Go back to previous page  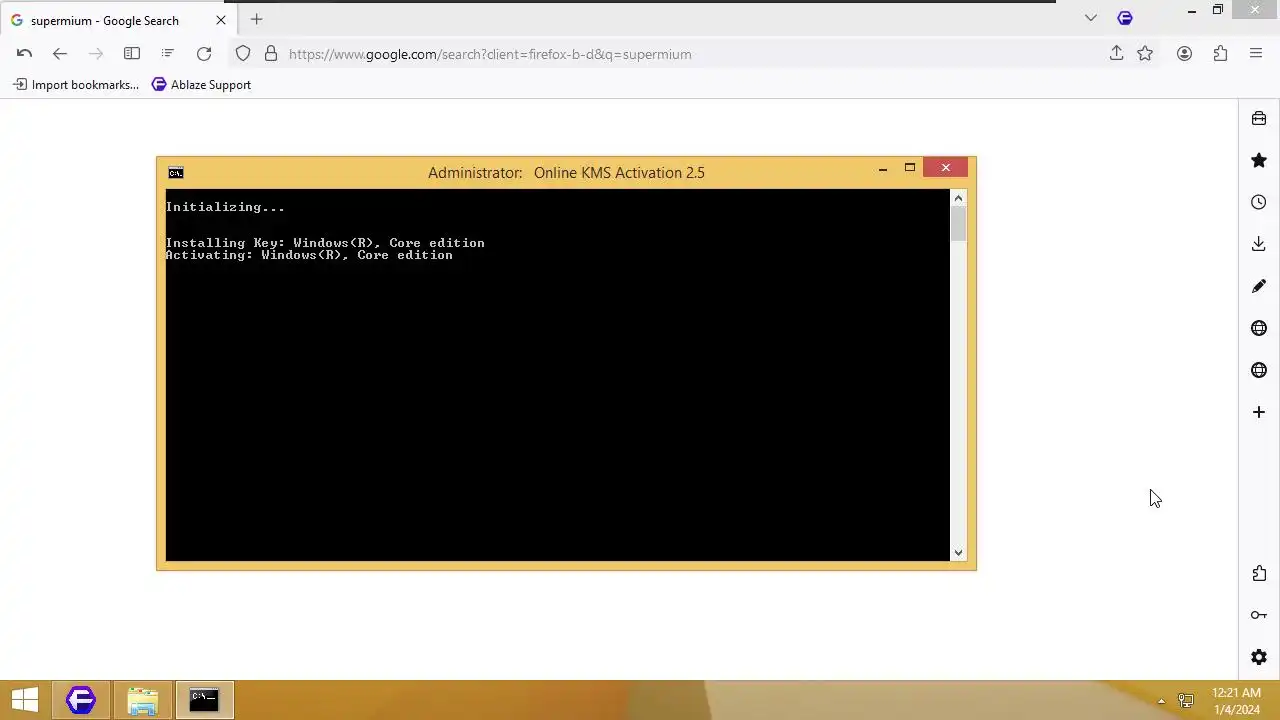[60, 54]
